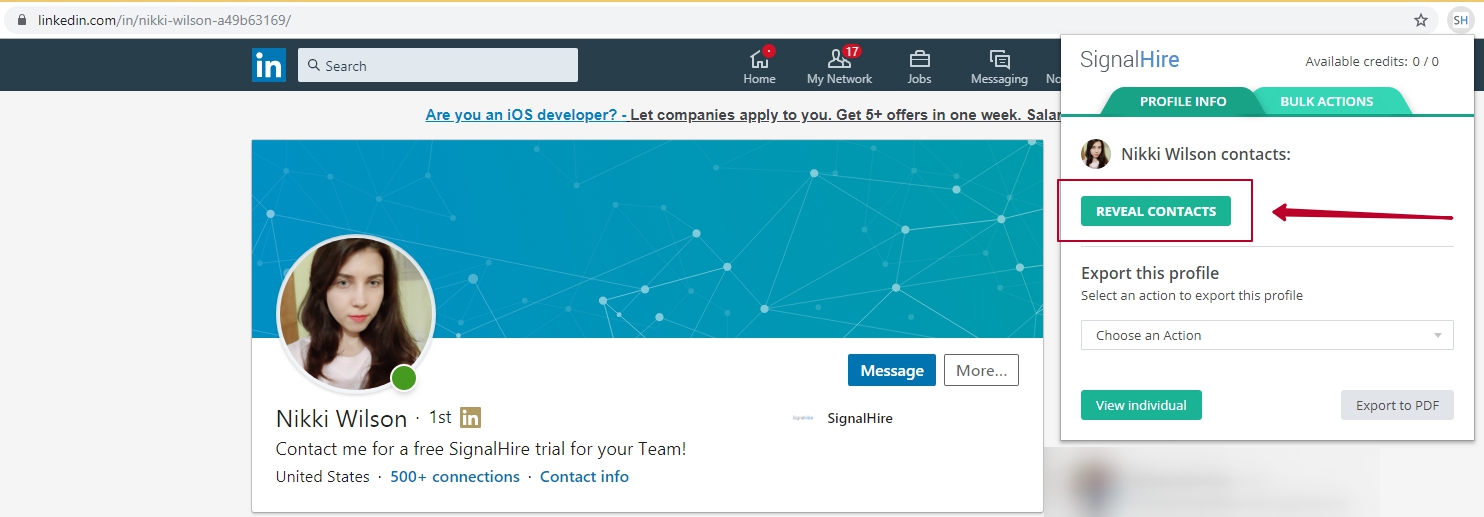View site lock icon in address bar
Image resolution: width=1484 pixels, height=517 pixels.
tap(22, 20)
